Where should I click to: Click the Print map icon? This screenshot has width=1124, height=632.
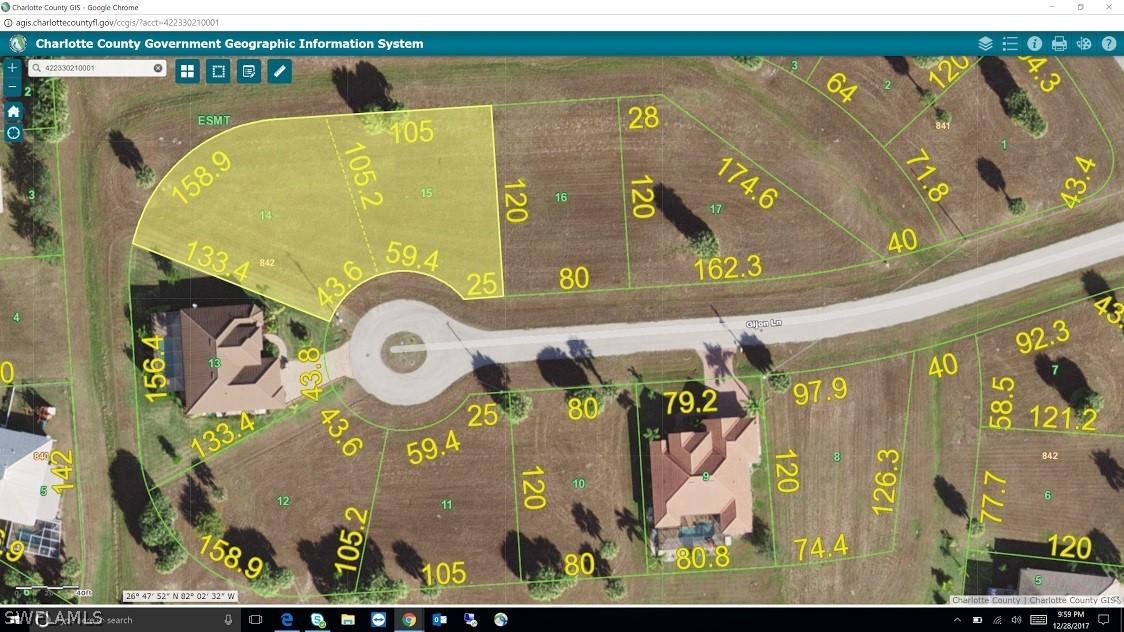click(x=1059, y=44)
